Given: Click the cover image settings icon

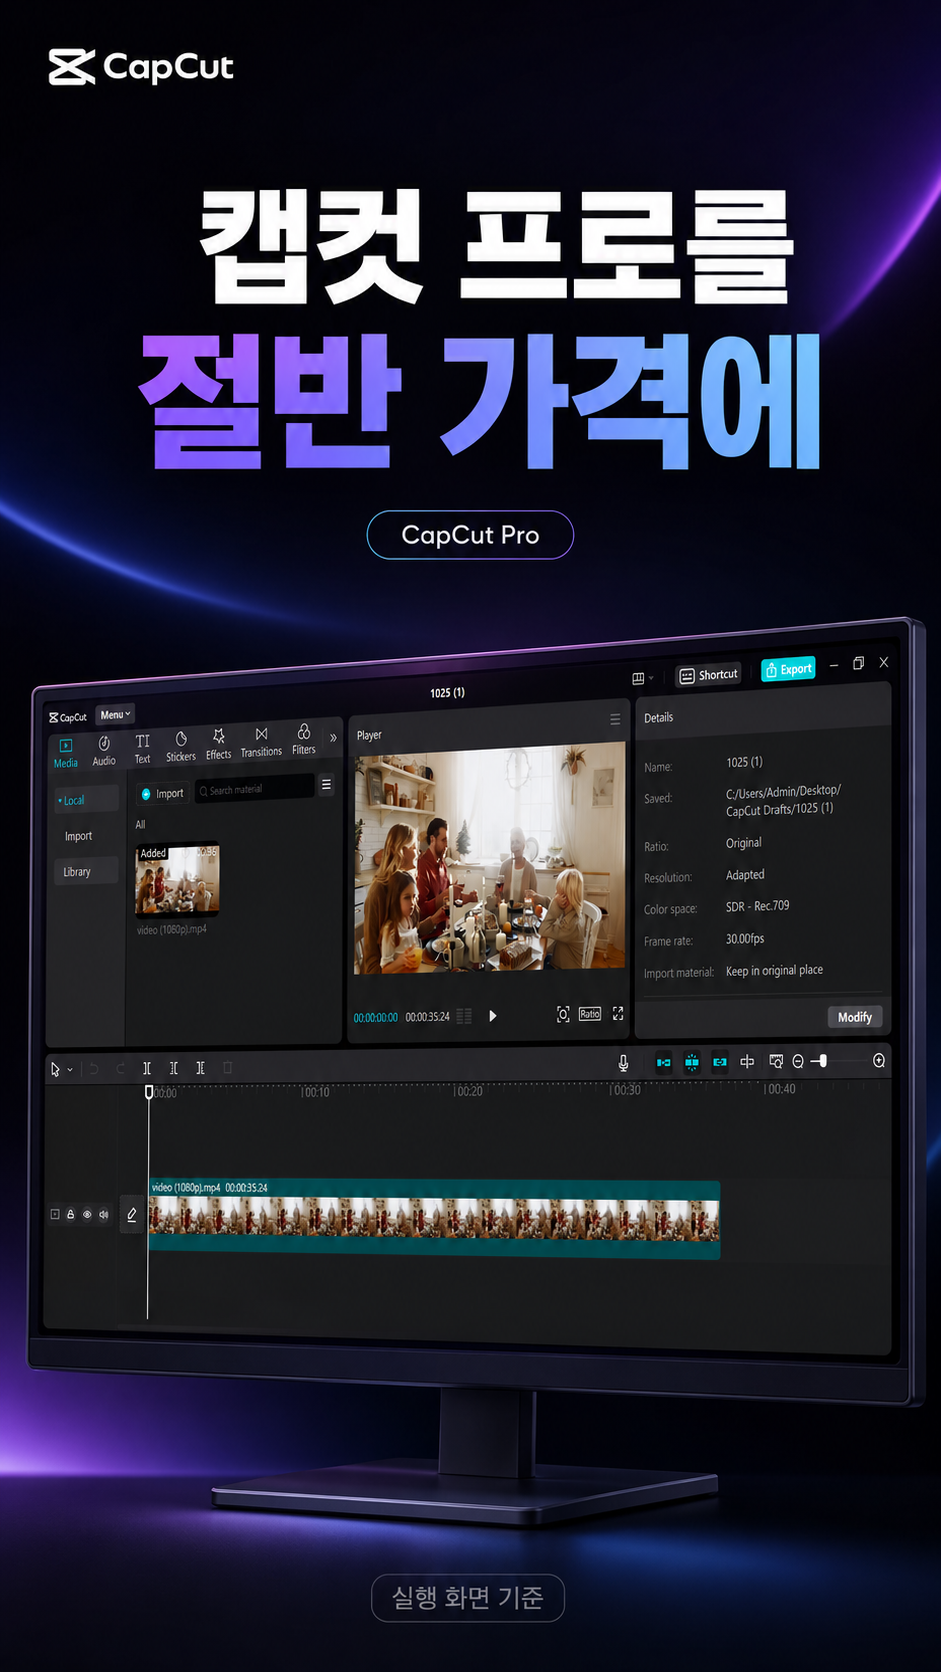Looking at the screenshot, I should (776, 1061).
